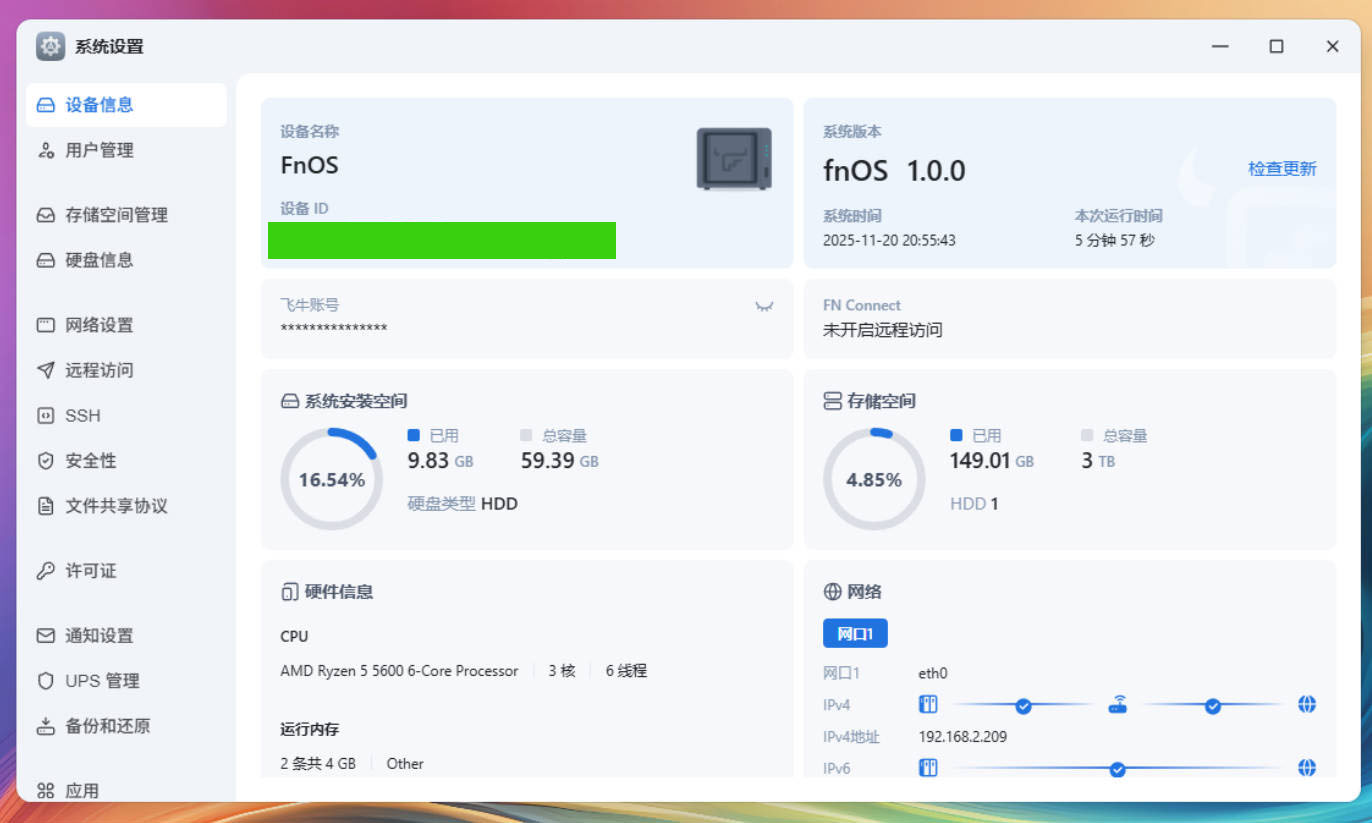Click the icon beside 存储空间 heading
The image size is (1372, 823).
(x=832, y=401)
